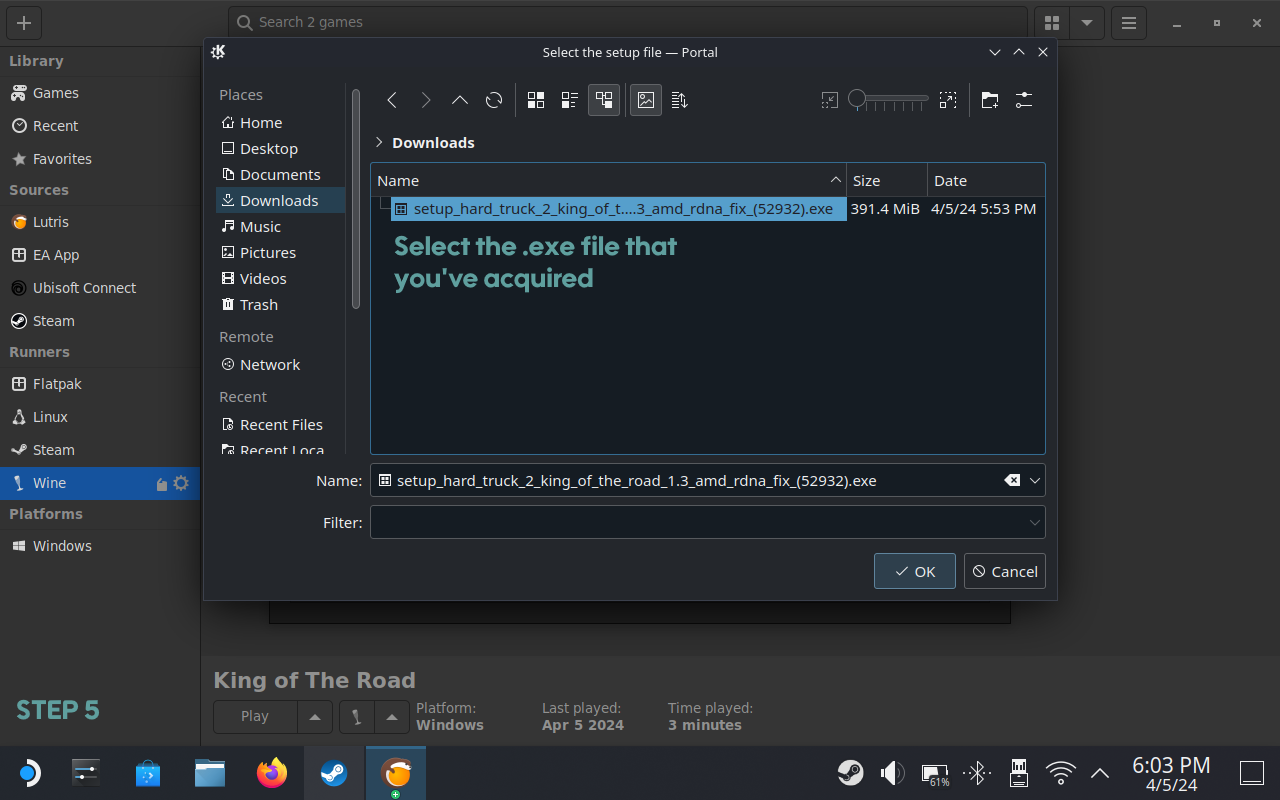Open the sorting options icon
This screenshot has height=800, width=1280.
click(x=680, y=100)
